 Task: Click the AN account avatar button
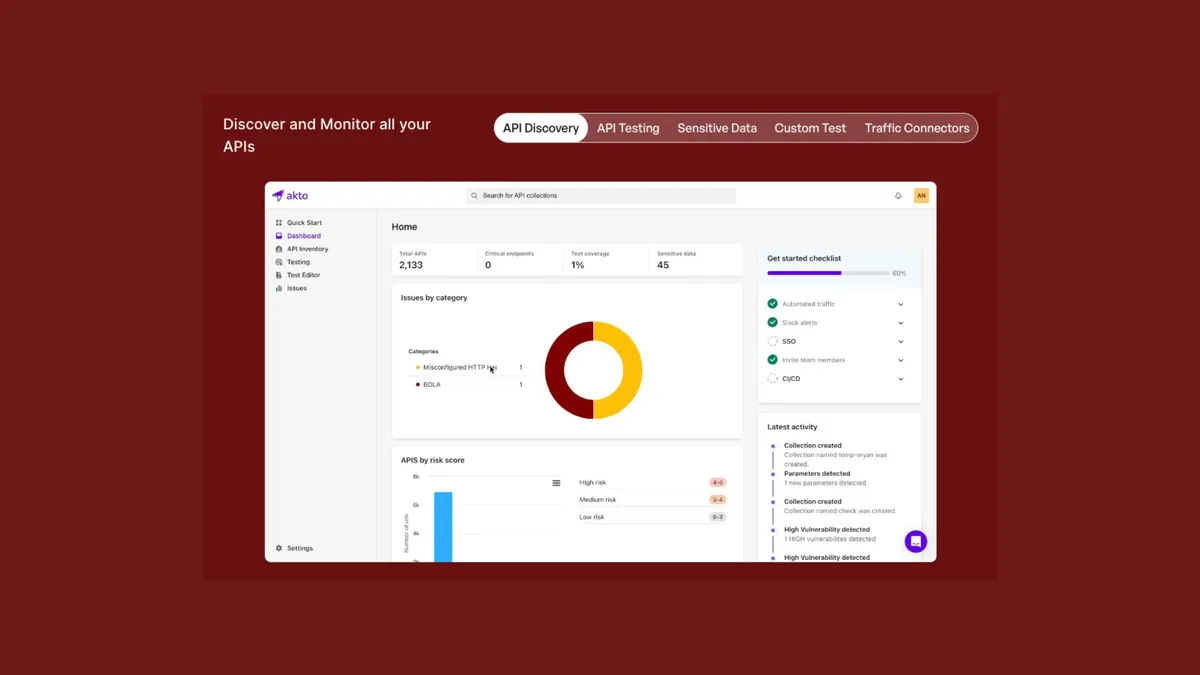coord(921,195)
